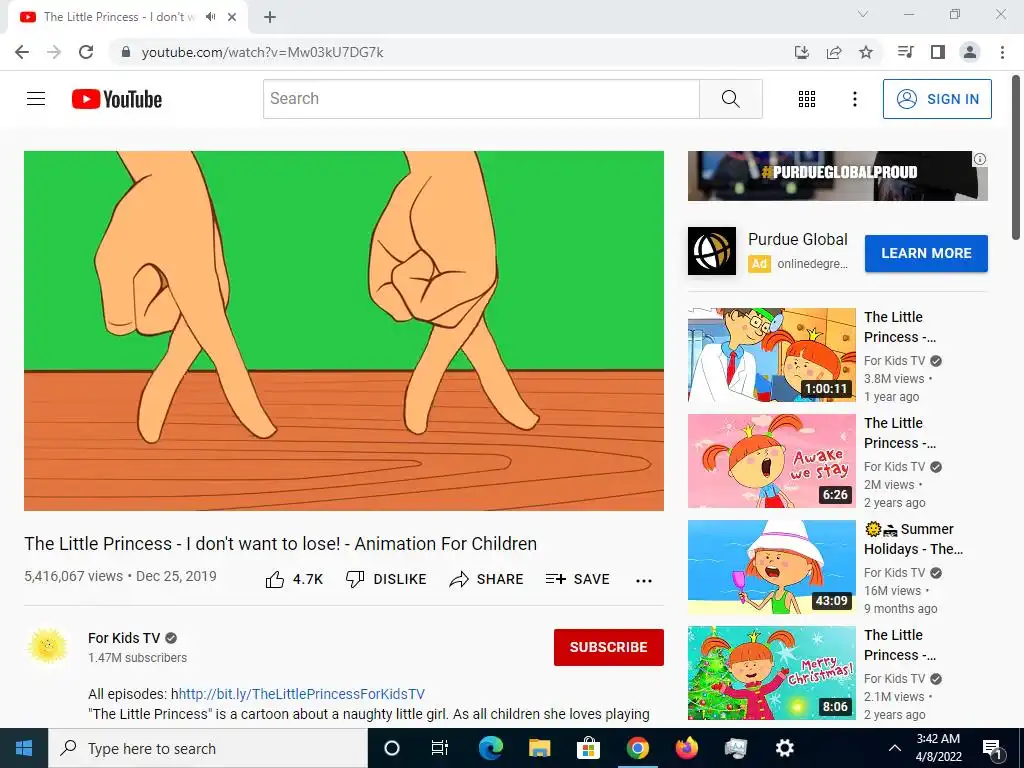Play the Merry Christmas 8:06 video
The image size is (1024, 768).
coord(771,673)
